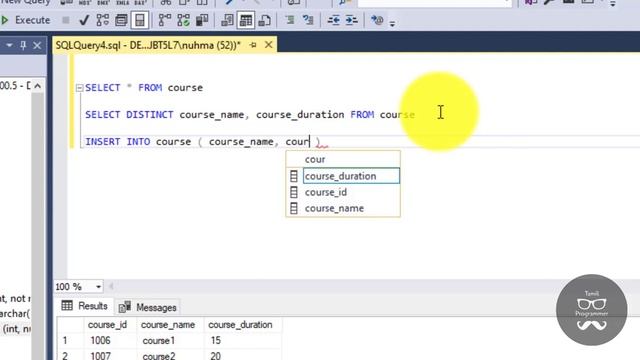Image resolution: width=640 pixels, height=360 pixels.
Task: Place cursor on the 'SELECT * FROM course' line
Action: (x=144, y=88)
